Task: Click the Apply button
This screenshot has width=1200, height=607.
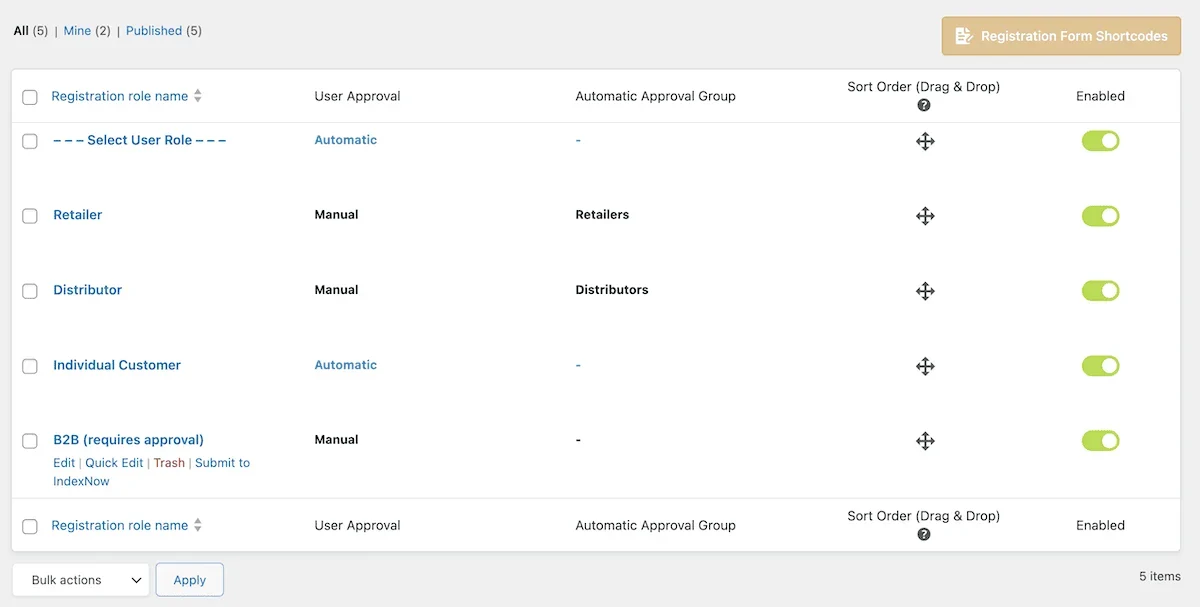Action: click(x=189, y=579)
